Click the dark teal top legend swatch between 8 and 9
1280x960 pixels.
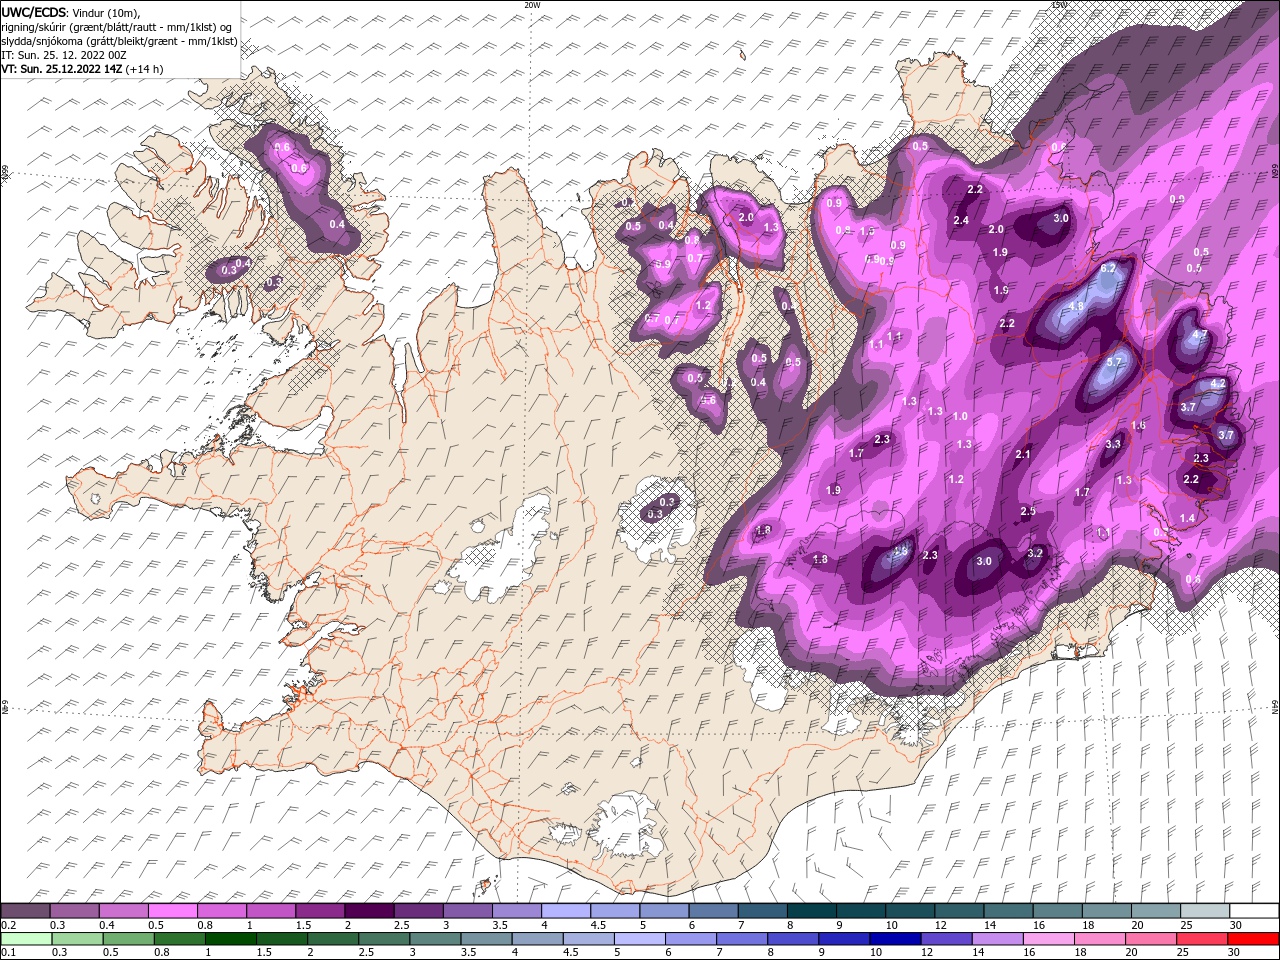[811, 911]
